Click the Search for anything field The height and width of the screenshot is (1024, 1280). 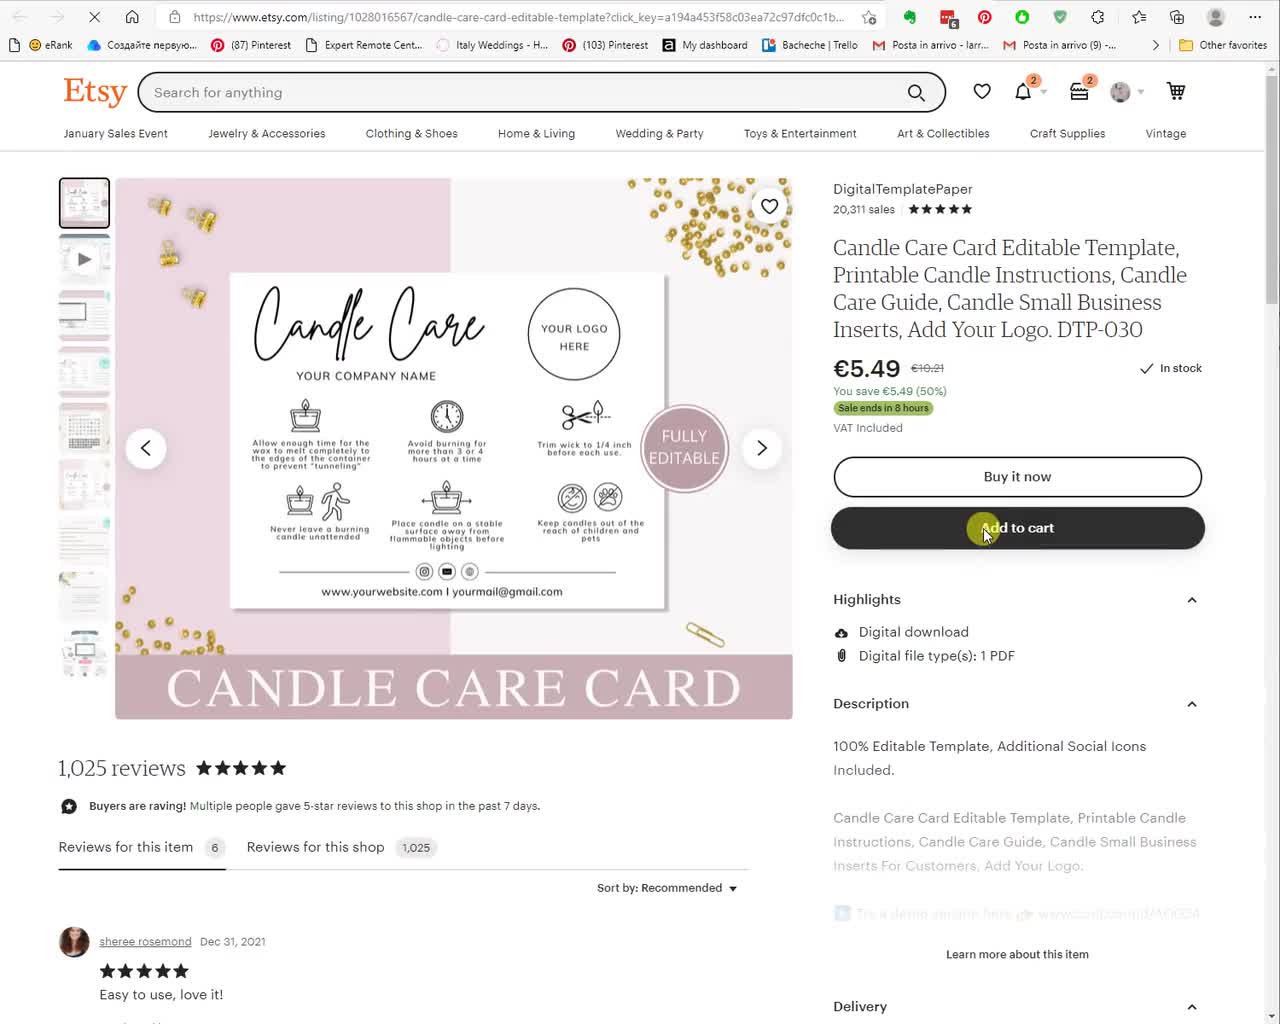coord(520,93)
